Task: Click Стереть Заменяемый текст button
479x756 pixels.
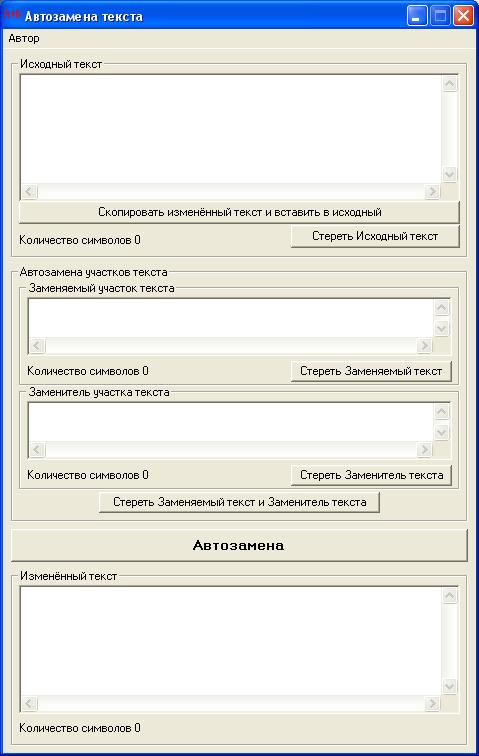Action: pyautogui.click(x=371, y=371)
